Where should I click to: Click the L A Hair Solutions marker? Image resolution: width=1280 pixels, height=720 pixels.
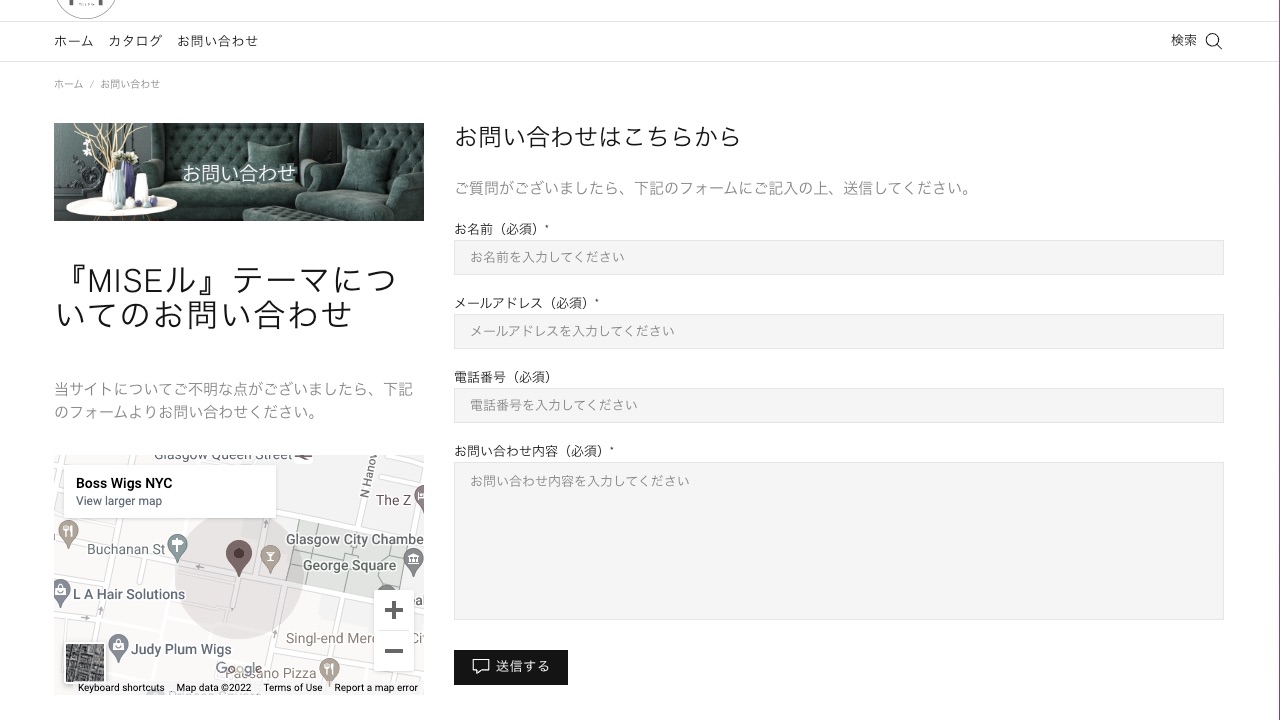[61, 593]
